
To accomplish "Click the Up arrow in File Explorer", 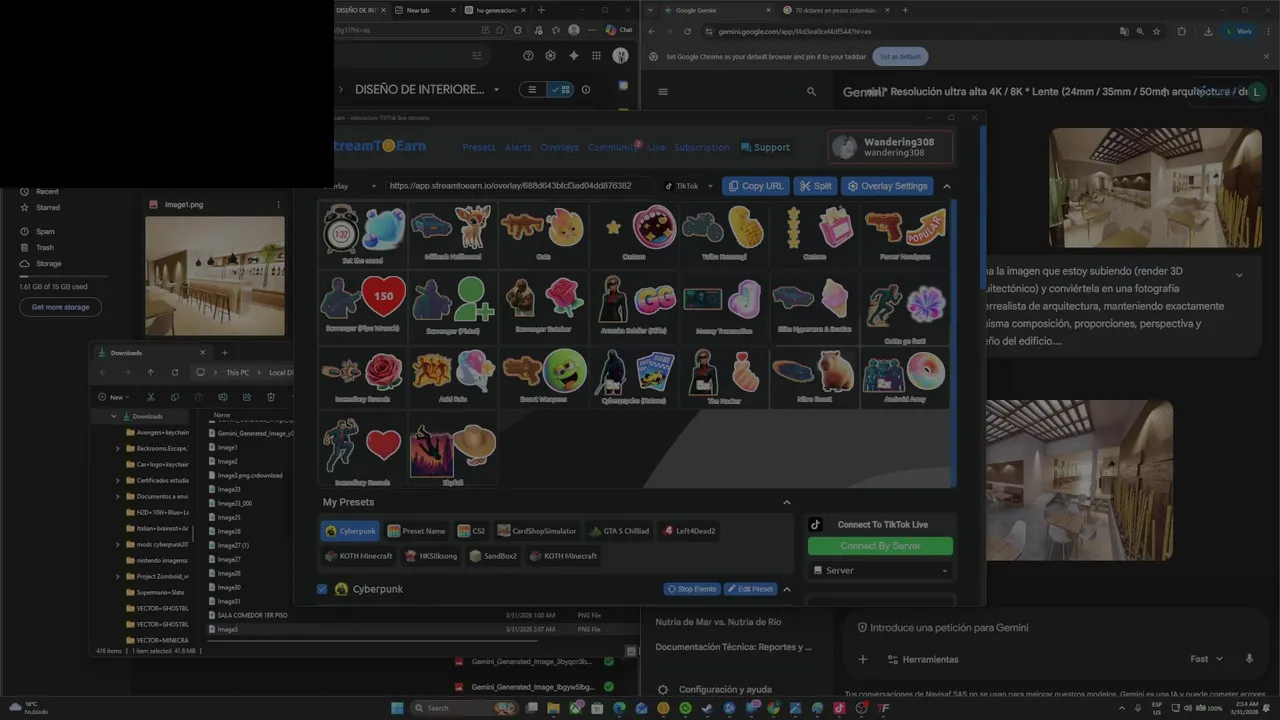I will pos(151,372).
